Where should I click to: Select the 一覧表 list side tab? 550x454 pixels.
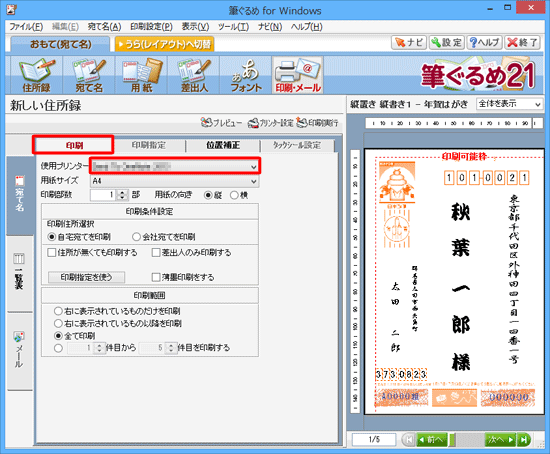pos(20,273)
